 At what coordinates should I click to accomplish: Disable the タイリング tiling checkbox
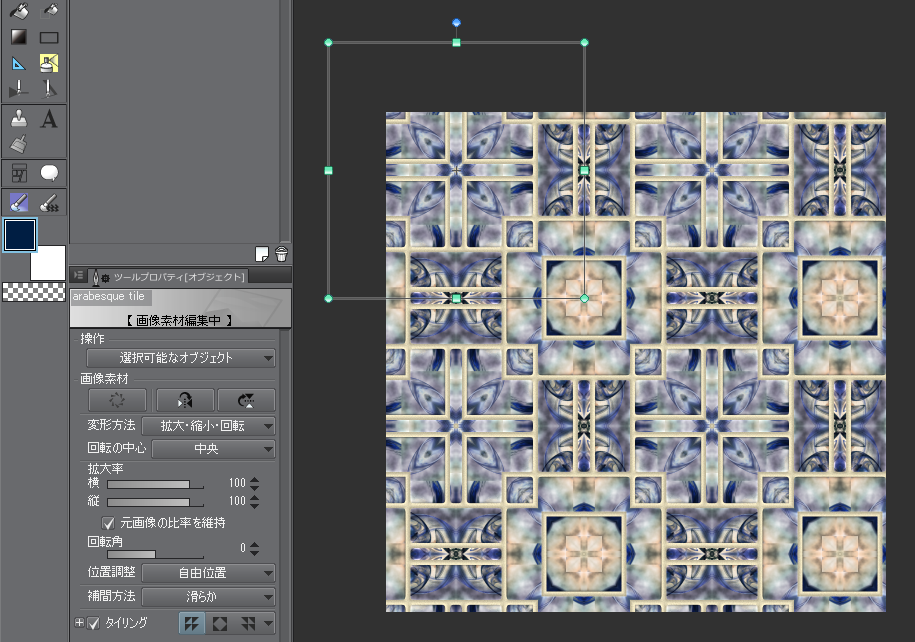point(94,623)
